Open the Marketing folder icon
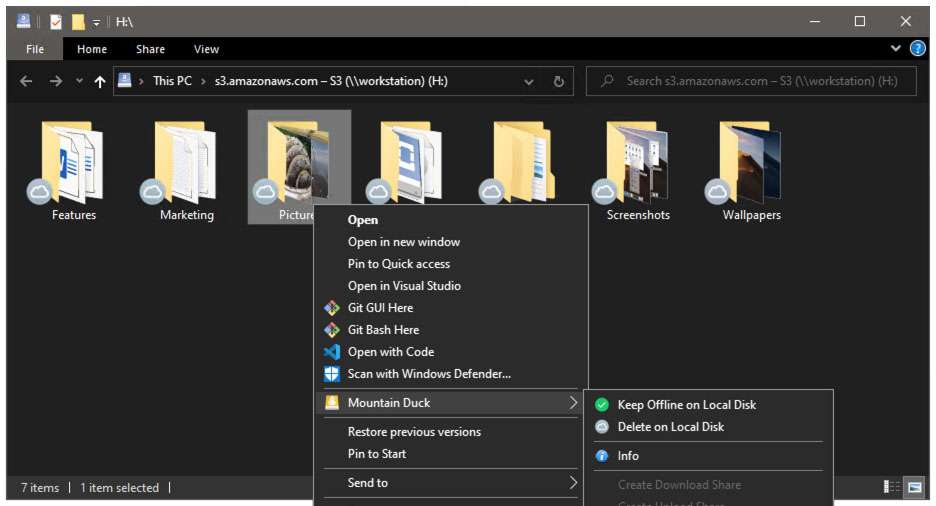936x506 pixels. coord(186,162)
